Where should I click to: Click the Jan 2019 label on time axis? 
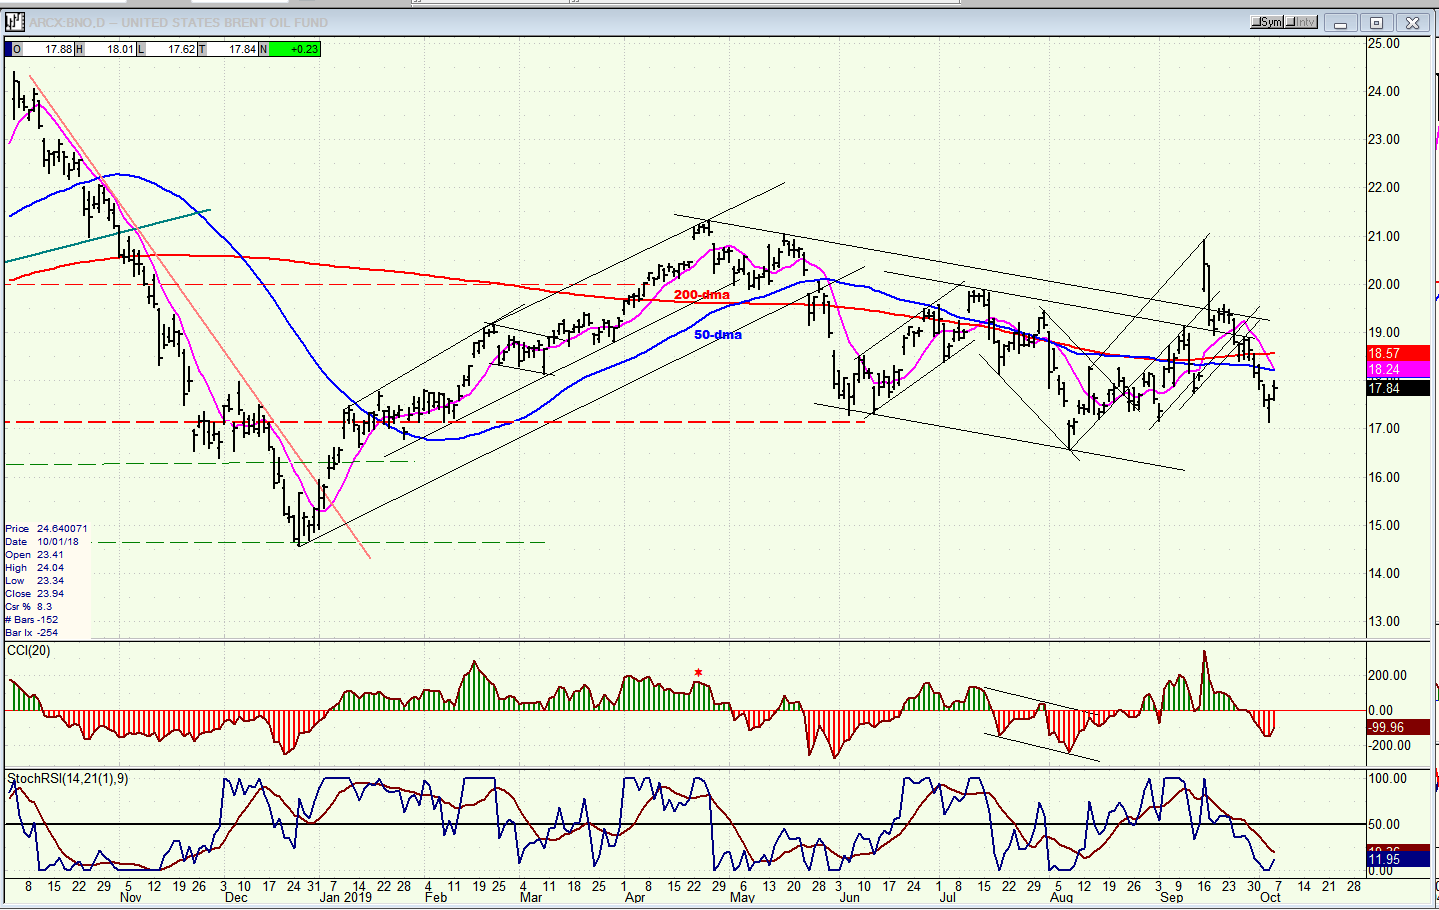pos(345,898)
